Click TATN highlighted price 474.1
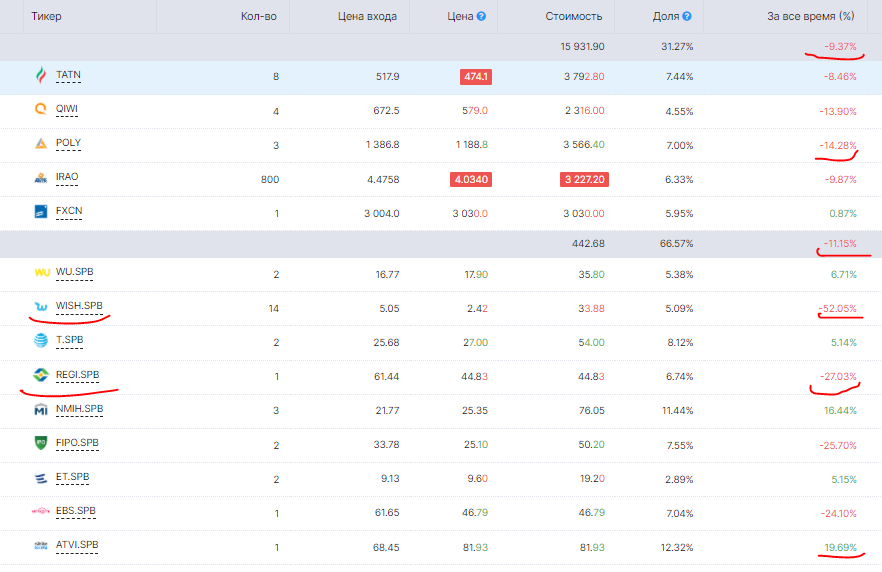This screenshot has height=572, width=882. [476, 76]
